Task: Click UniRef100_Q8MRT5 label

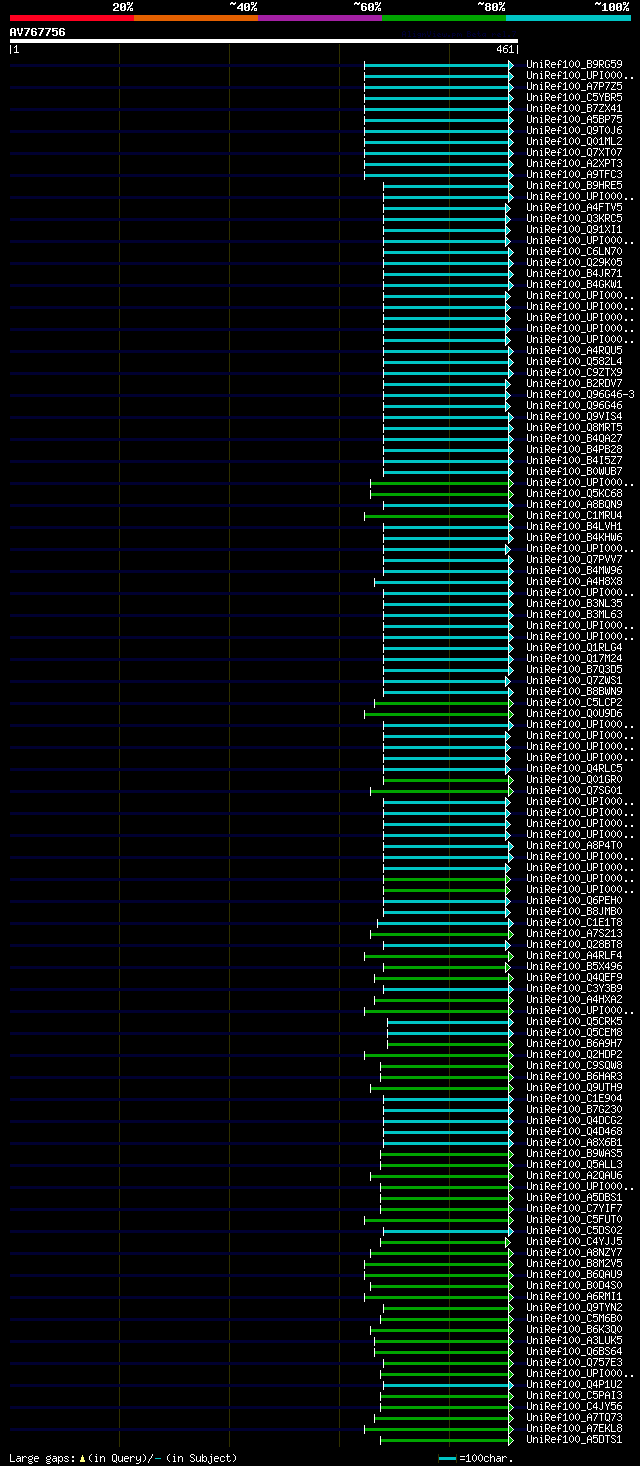Action: point(573,428)
